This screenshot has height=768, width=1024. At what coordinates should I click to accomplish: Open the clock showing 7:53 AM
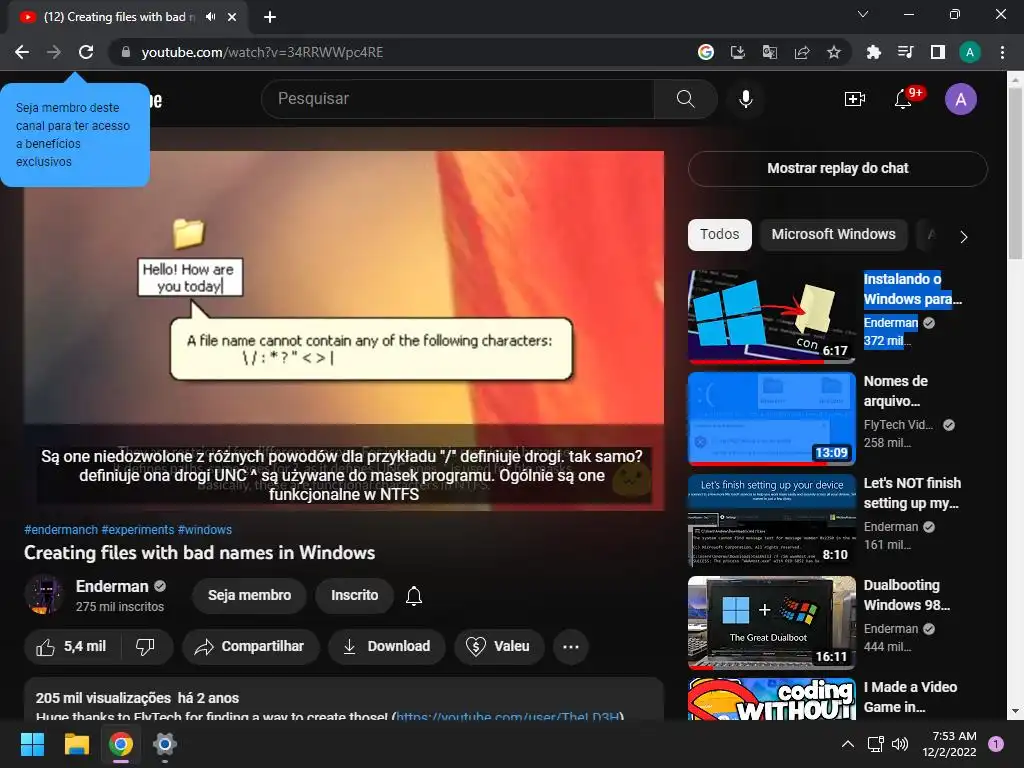point(949,744)
